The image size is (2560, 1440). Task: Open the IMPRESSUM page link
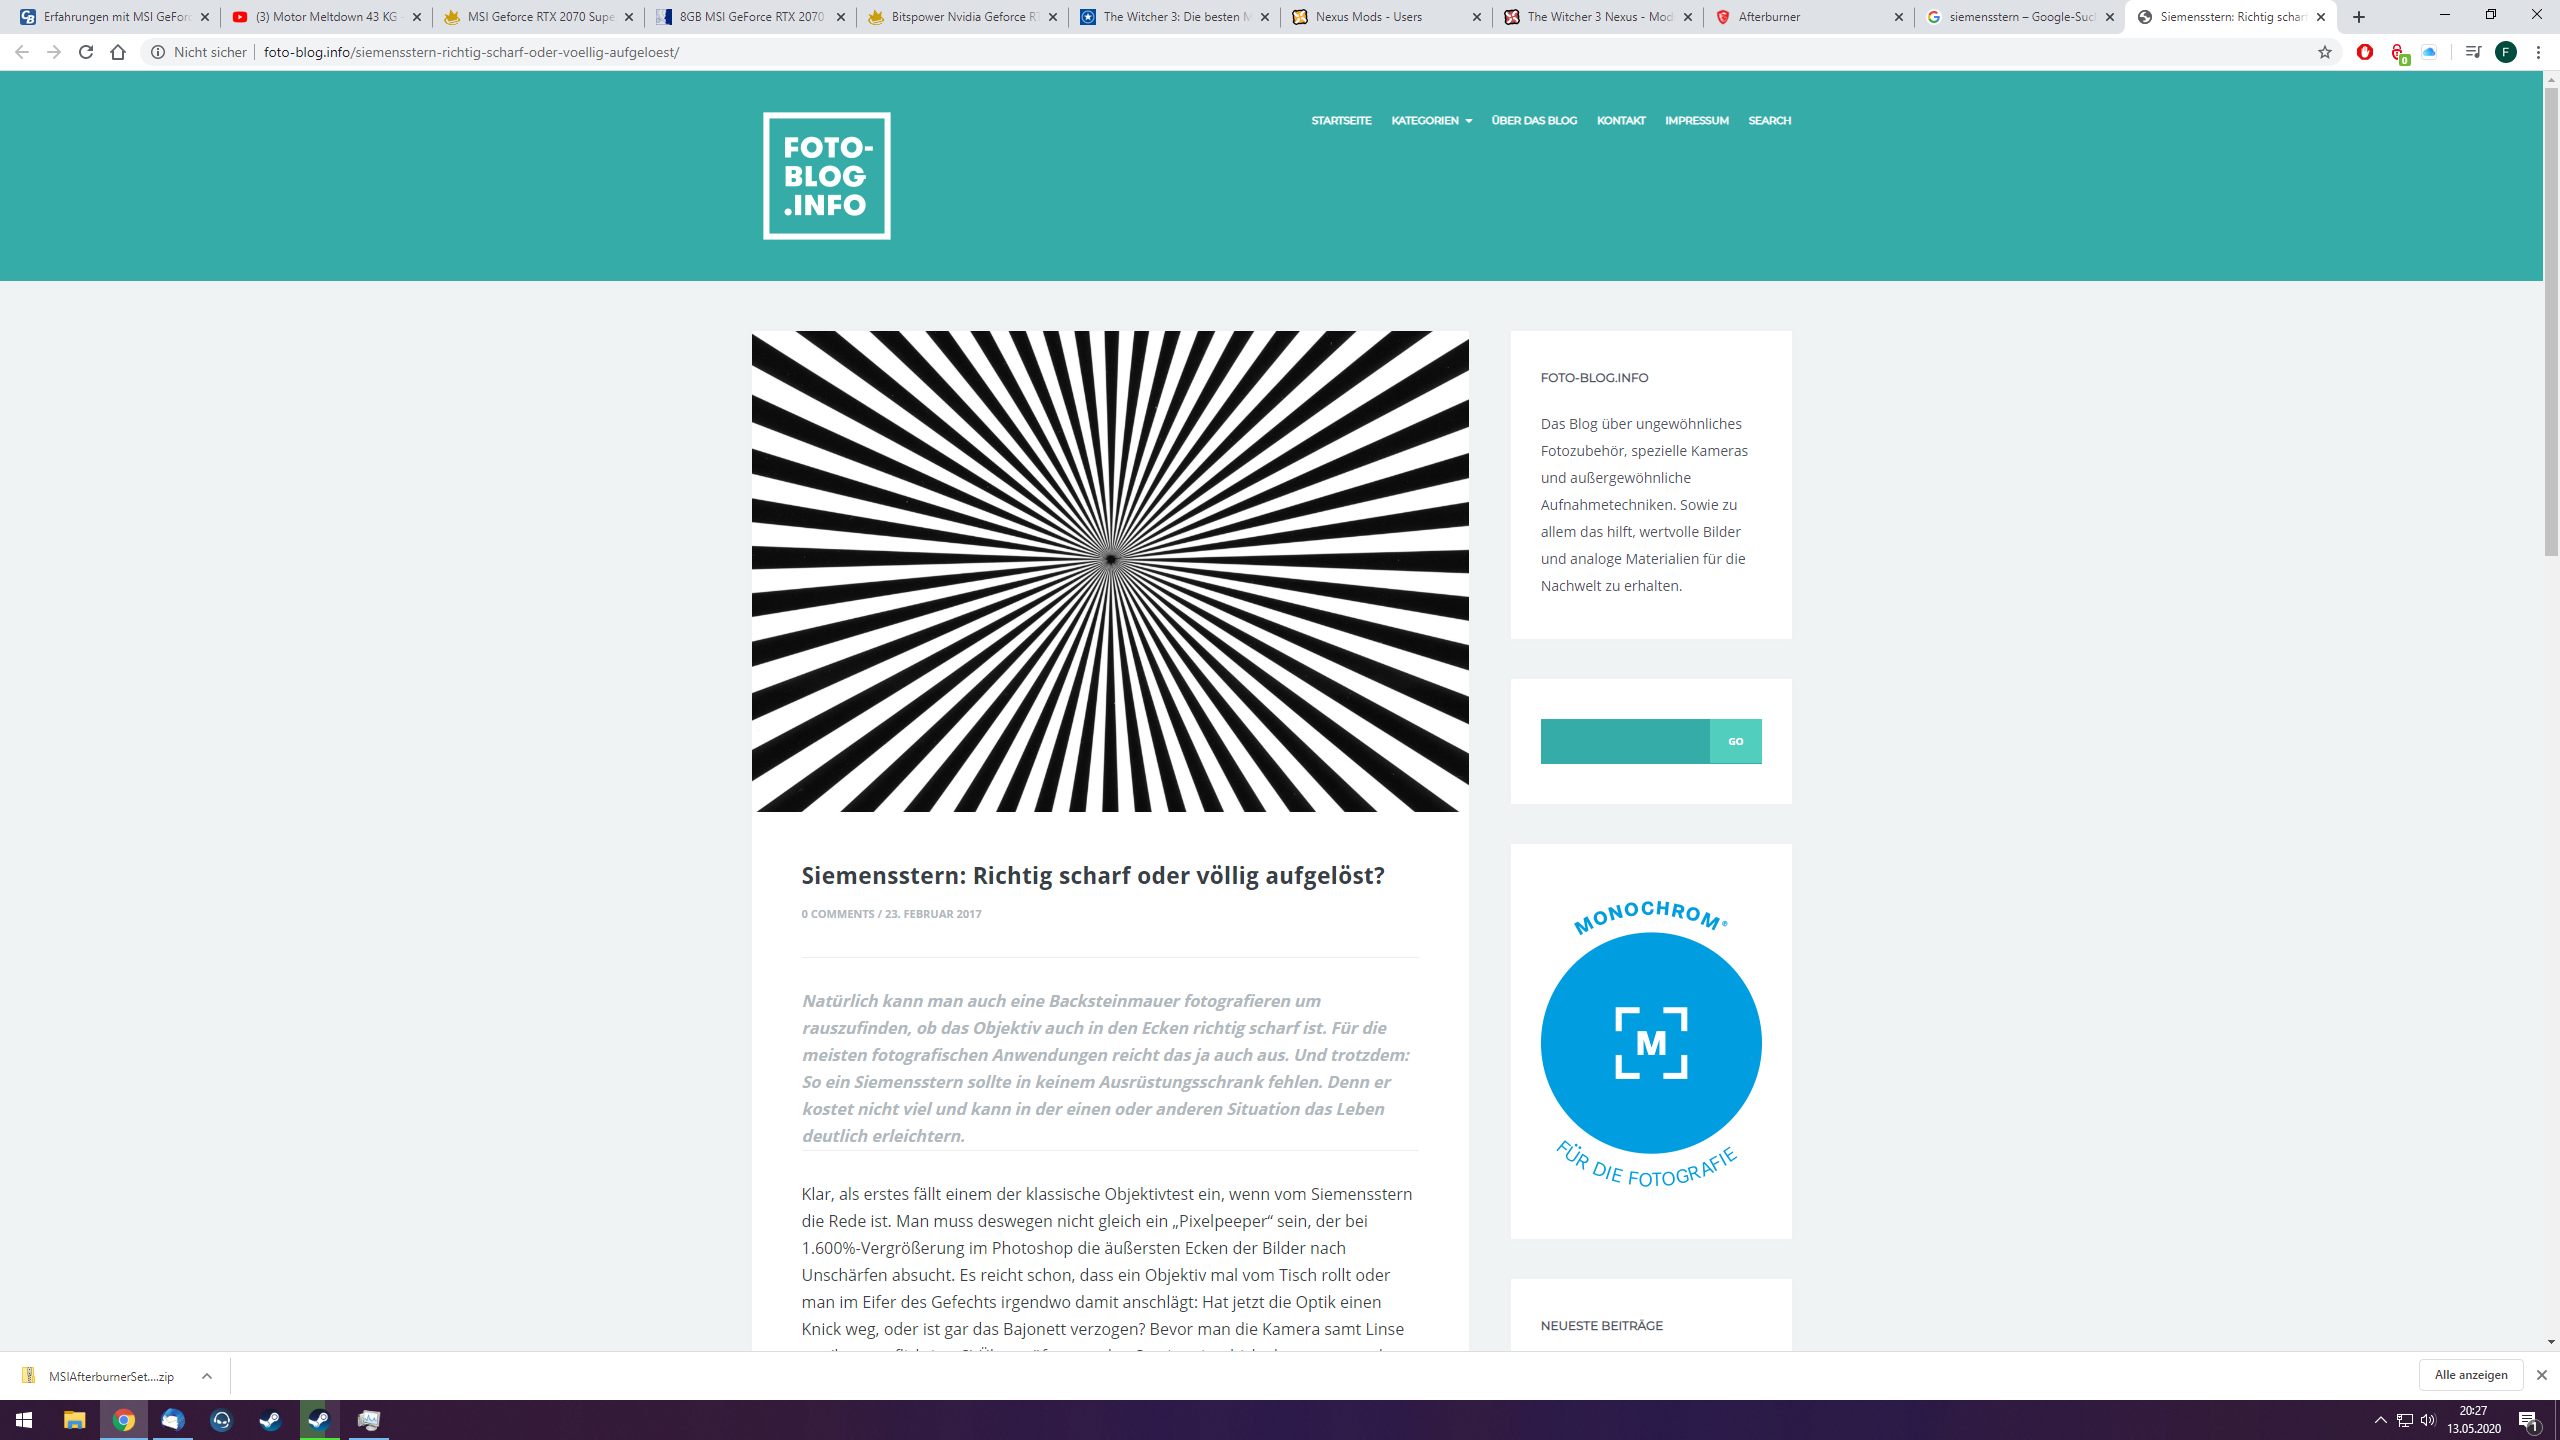[1696, 120]
